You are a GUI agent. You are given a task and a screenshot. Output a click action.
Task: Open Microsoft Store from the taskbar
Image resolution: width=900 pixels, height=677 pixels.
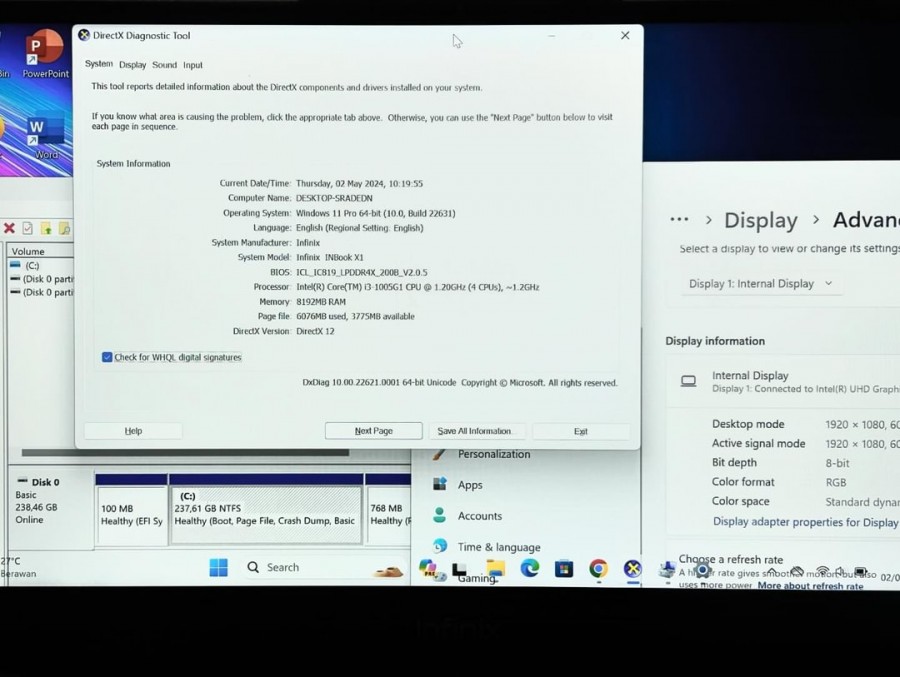click(564, 568)
